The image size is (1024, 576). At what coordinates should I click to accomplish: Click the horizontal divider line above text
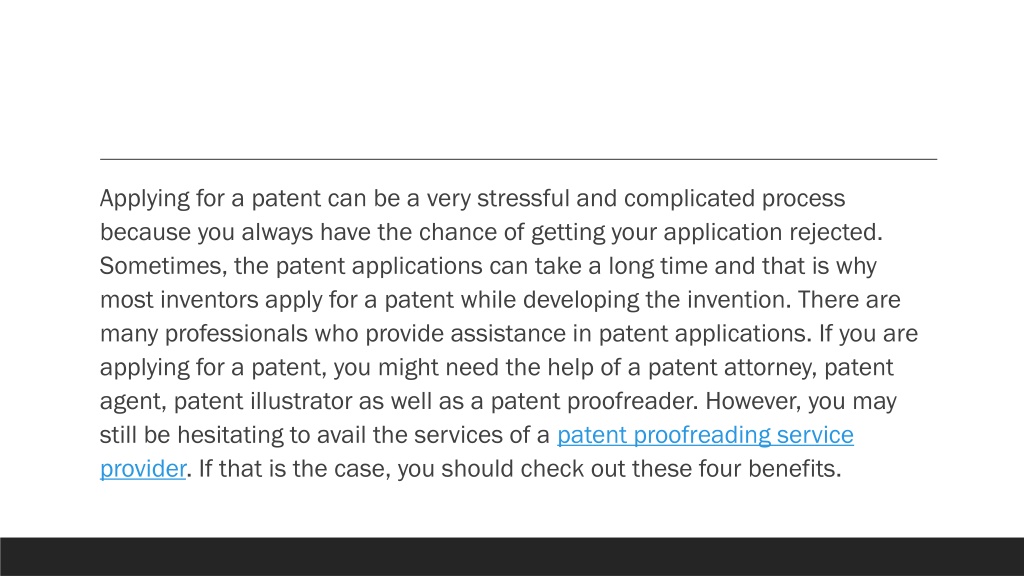[518, 159]
